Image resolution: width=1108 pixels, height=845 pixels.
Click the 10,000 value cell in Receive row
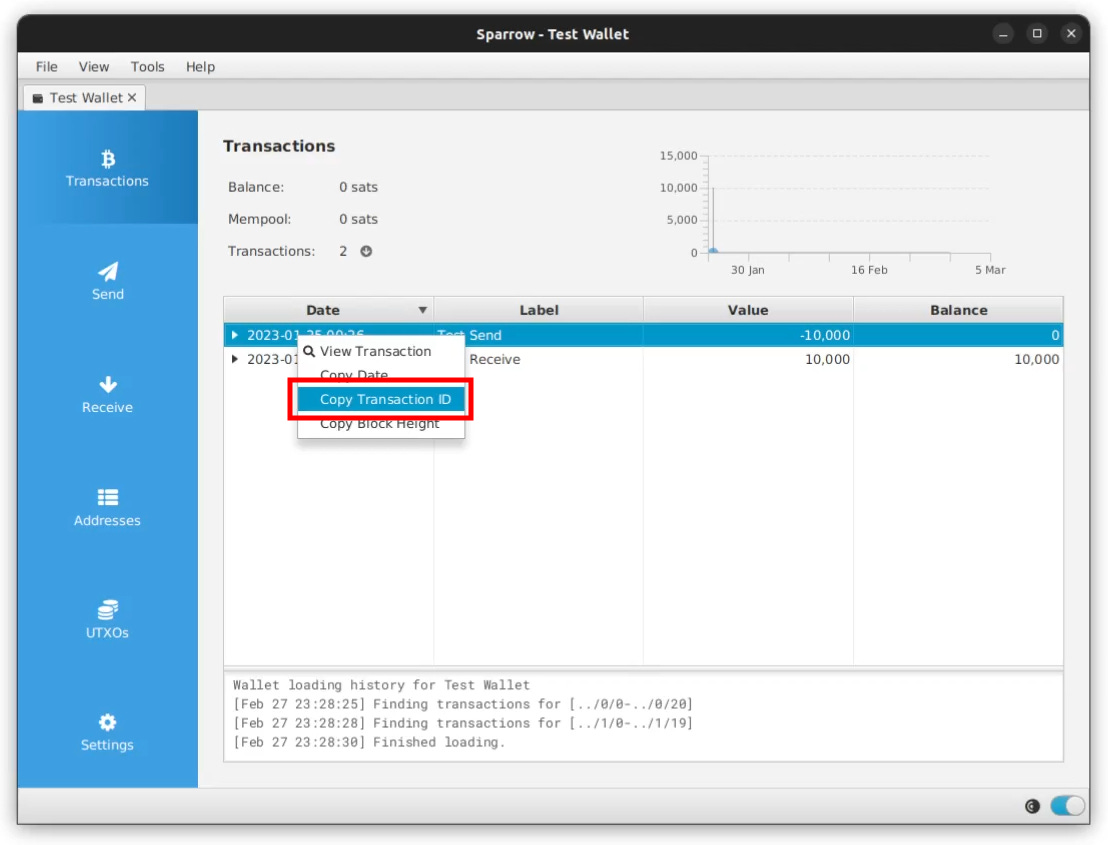coord(749,359)
